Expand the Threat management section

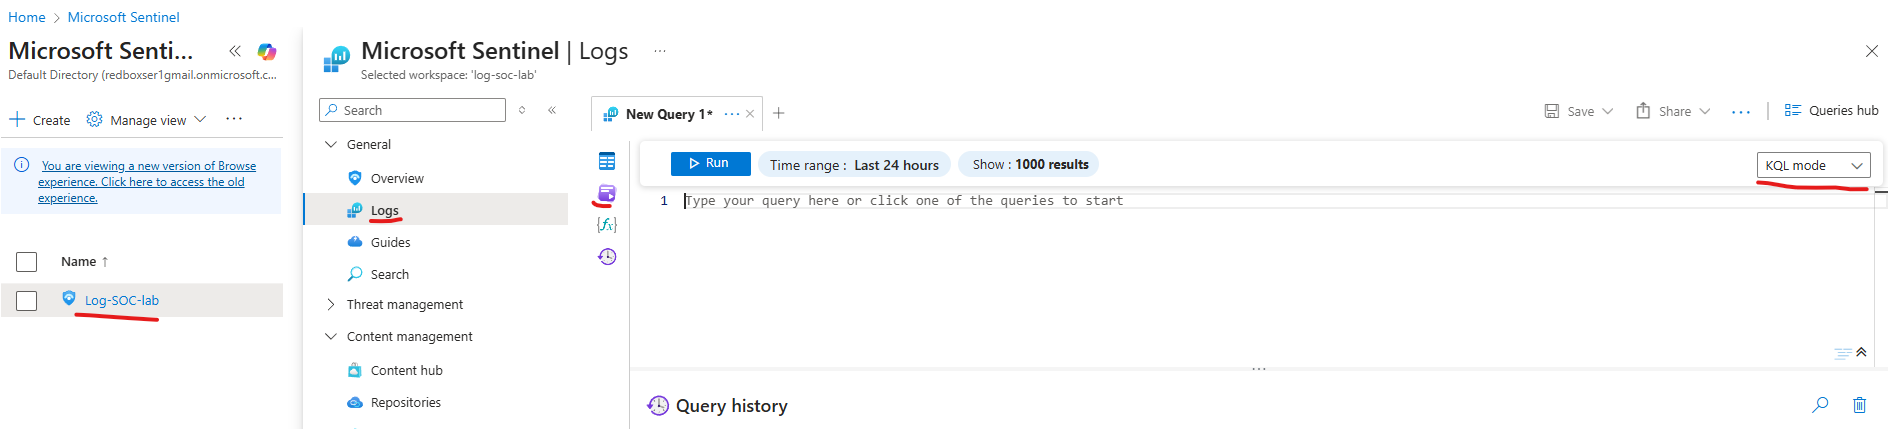pos(331,304)
